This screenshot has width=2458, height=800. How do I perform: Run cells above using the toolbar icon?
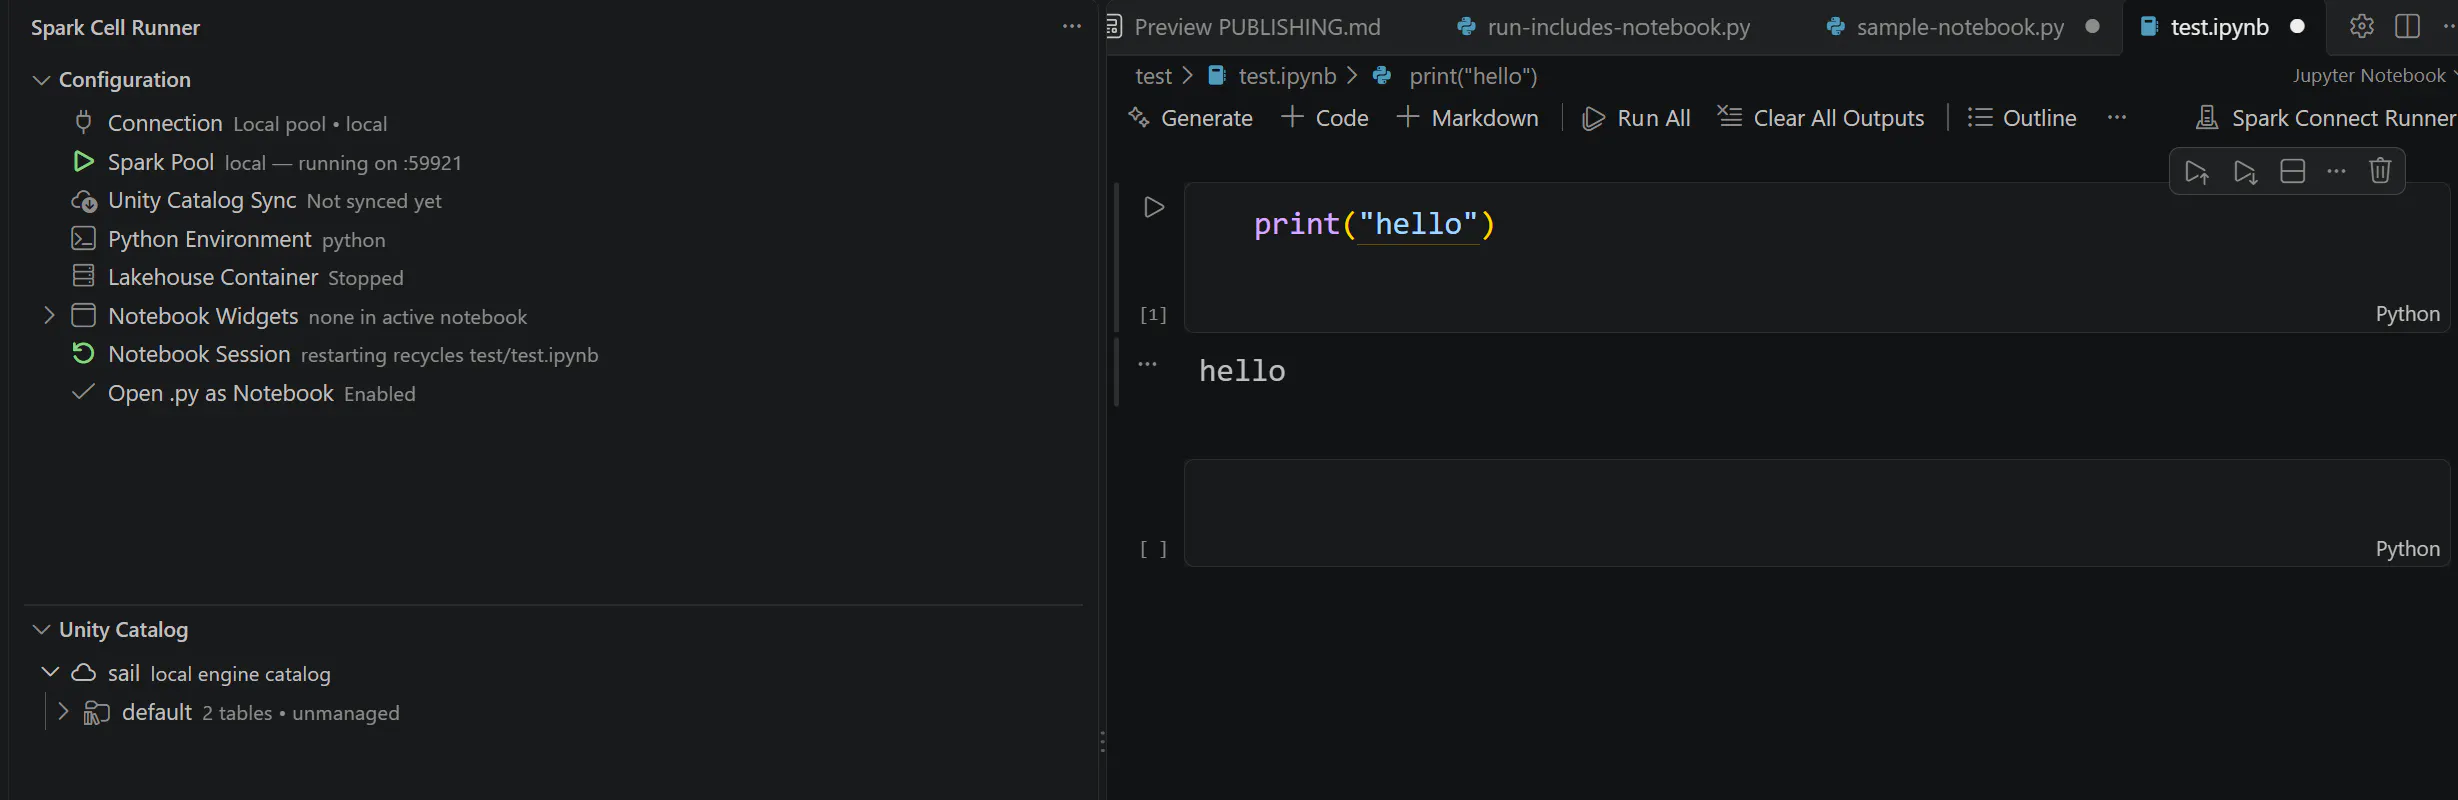pos(2197,172)
